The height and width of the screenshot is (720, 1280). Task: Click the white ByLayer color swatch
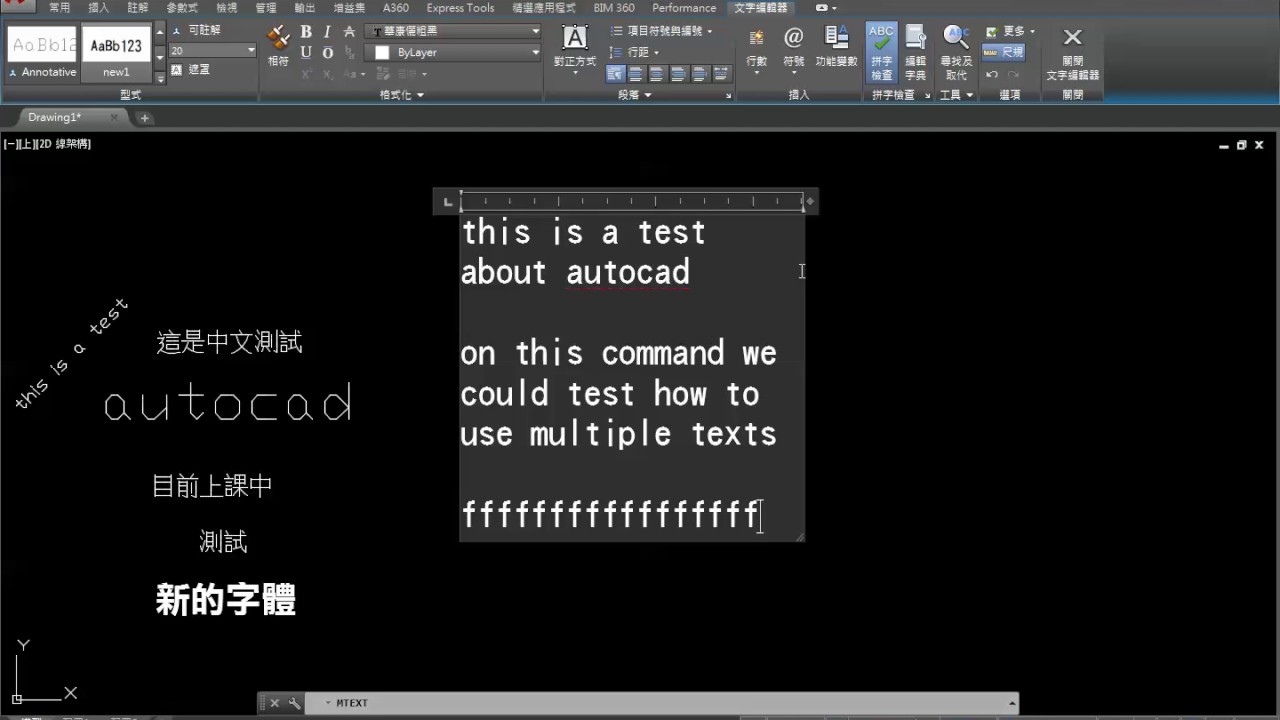(x=382, y=53)
